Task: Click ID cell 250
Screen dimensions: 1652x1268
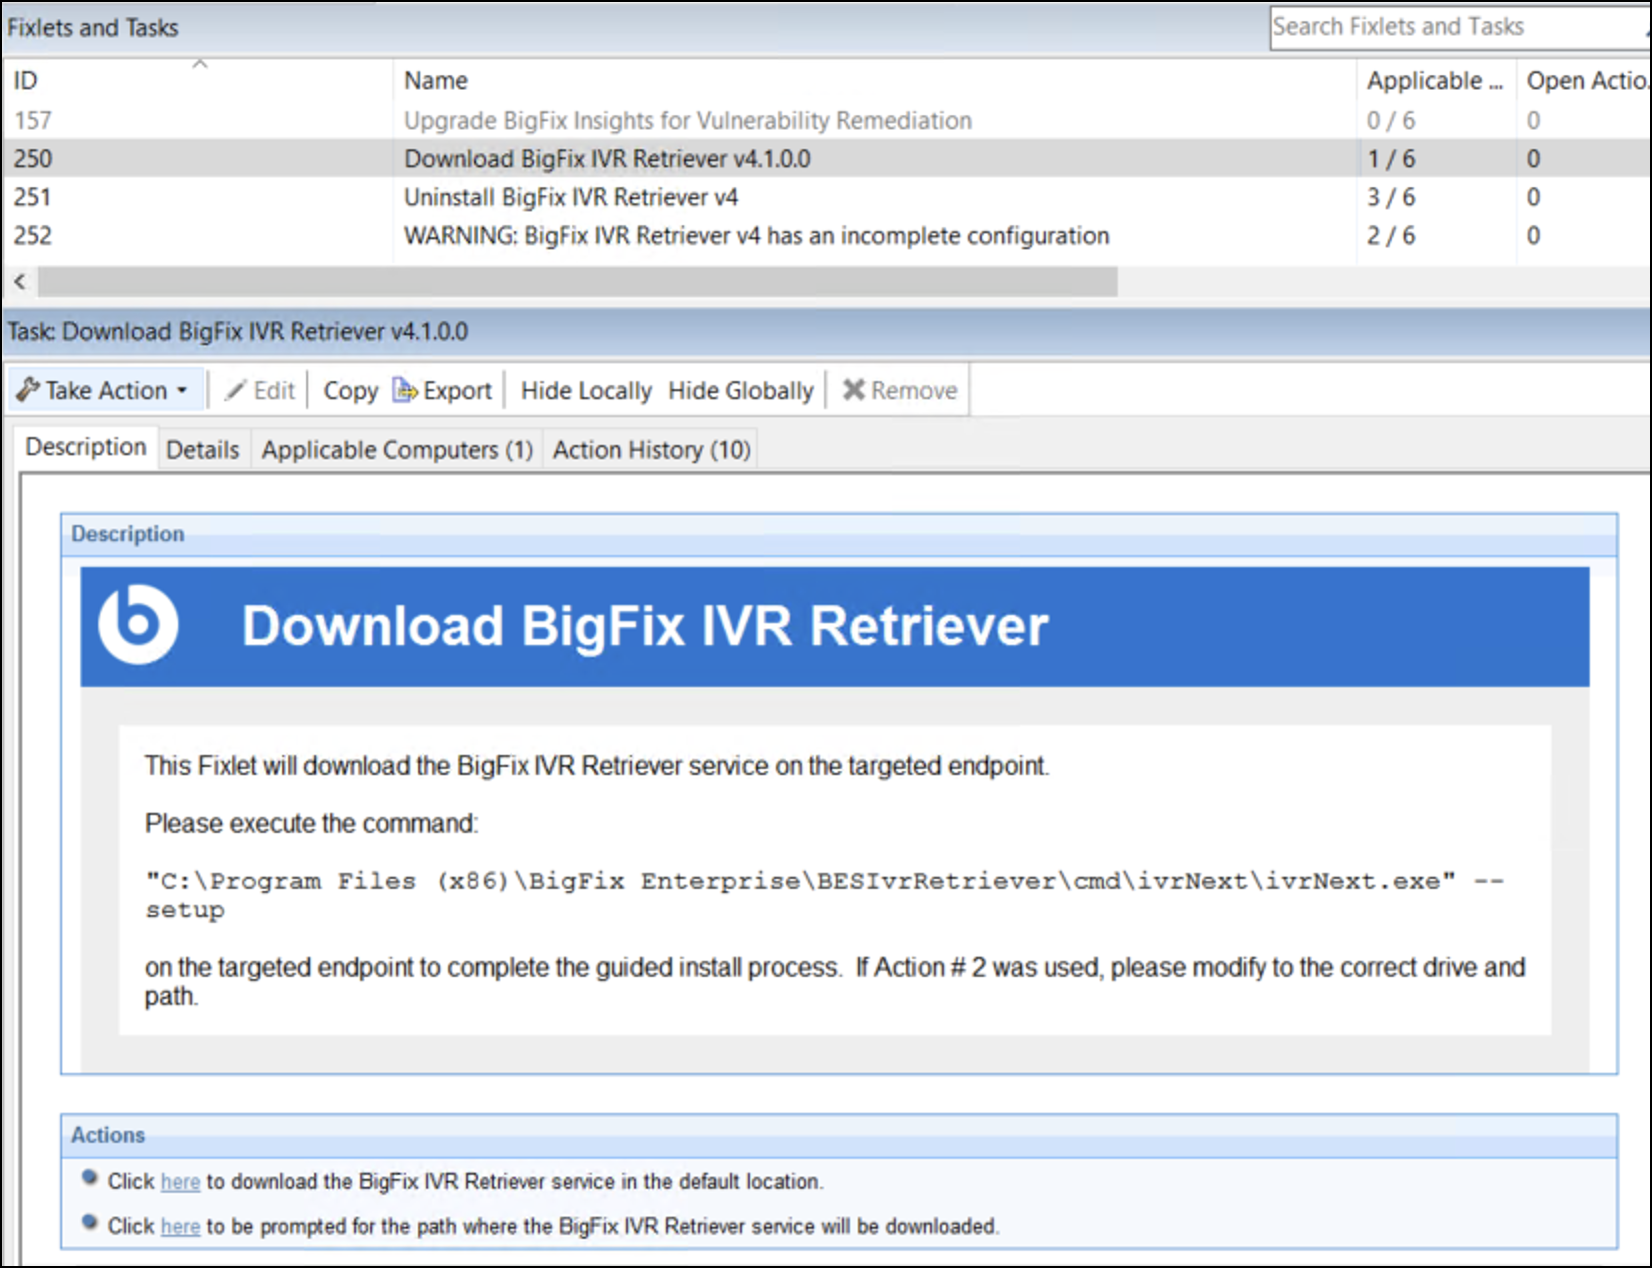Action: [33, 158]
